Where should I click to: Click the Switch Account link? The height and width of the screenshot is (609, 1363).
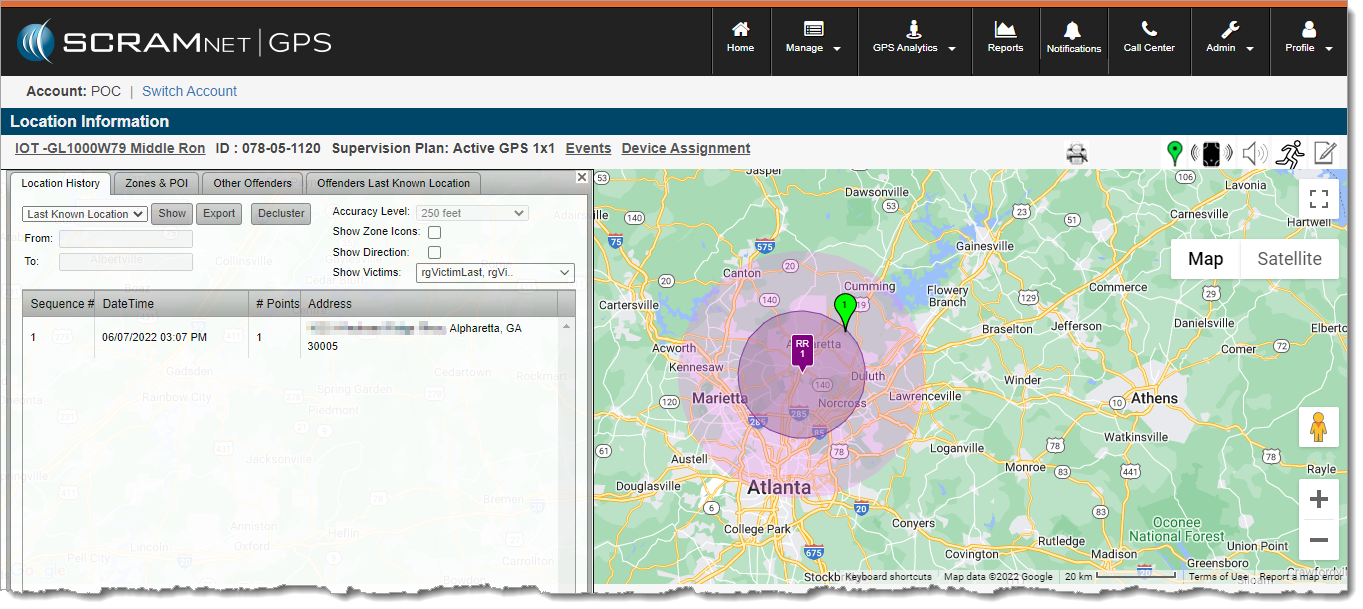pos(189,91)
